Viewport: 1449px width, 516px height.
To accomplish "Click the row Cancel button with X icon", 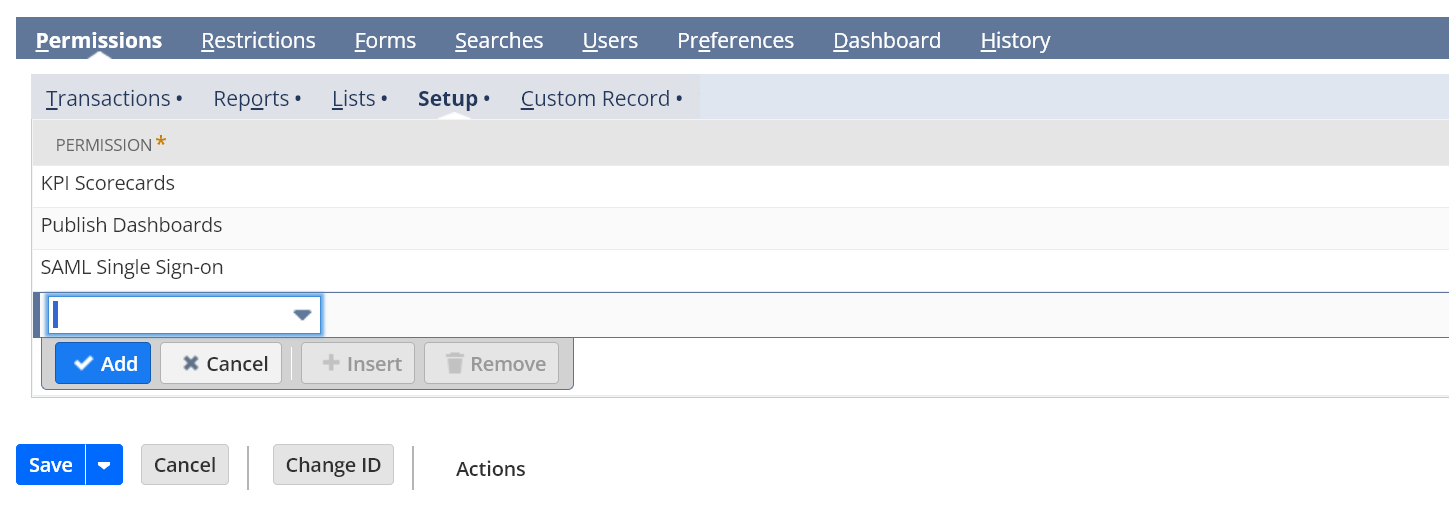I will (x=221, y=364).
